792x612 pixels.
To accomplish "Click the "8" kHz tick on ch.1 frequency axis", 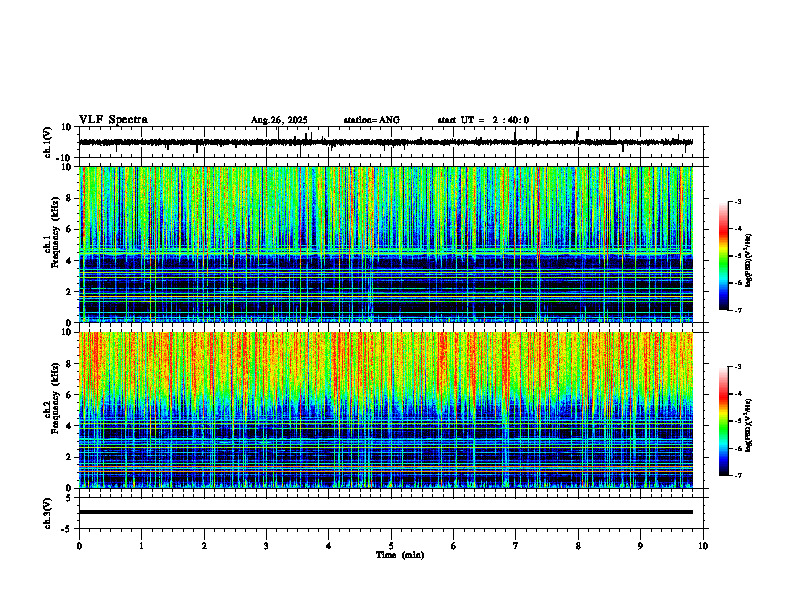I will [70, 198].
